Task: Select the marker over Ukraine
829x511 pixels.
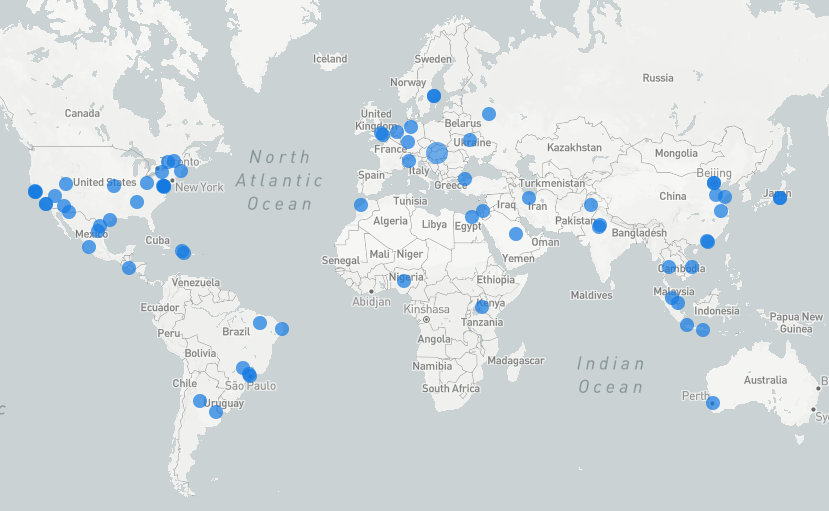Action: 470,140
